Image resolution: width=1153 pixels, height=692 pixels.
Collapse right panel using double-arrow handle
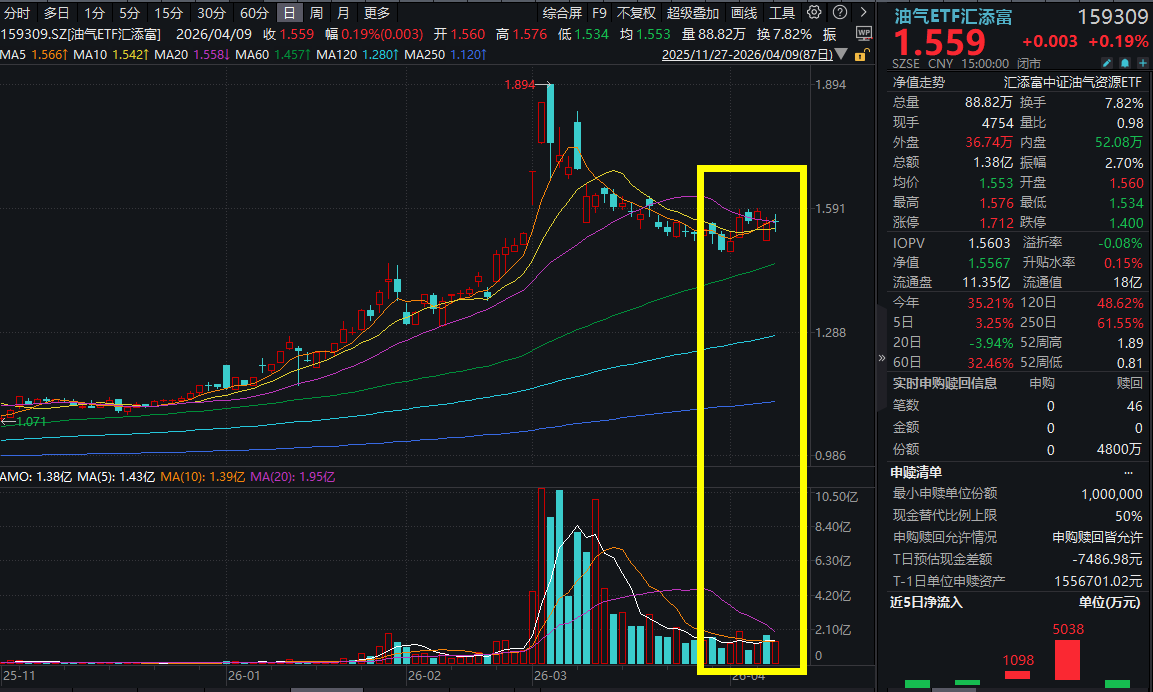881,358
